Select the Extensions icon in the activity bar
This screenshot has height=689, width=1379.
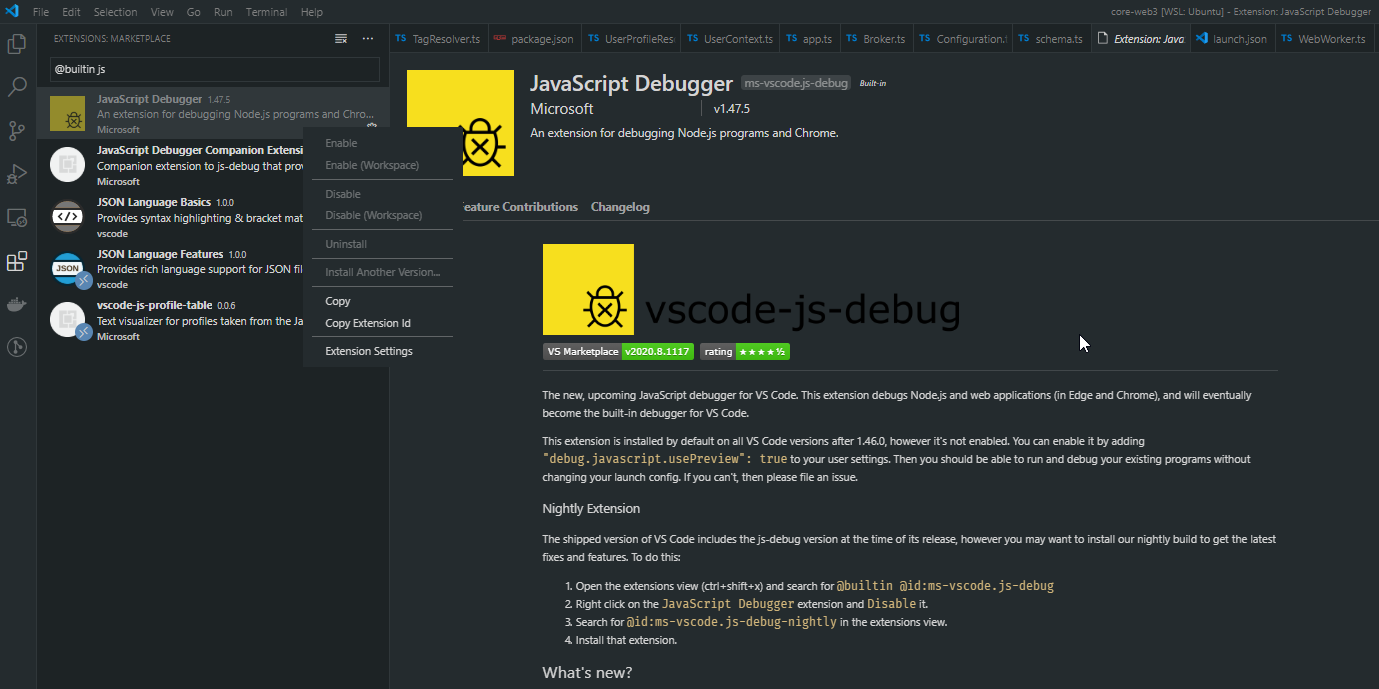click(x=16, y=262)
